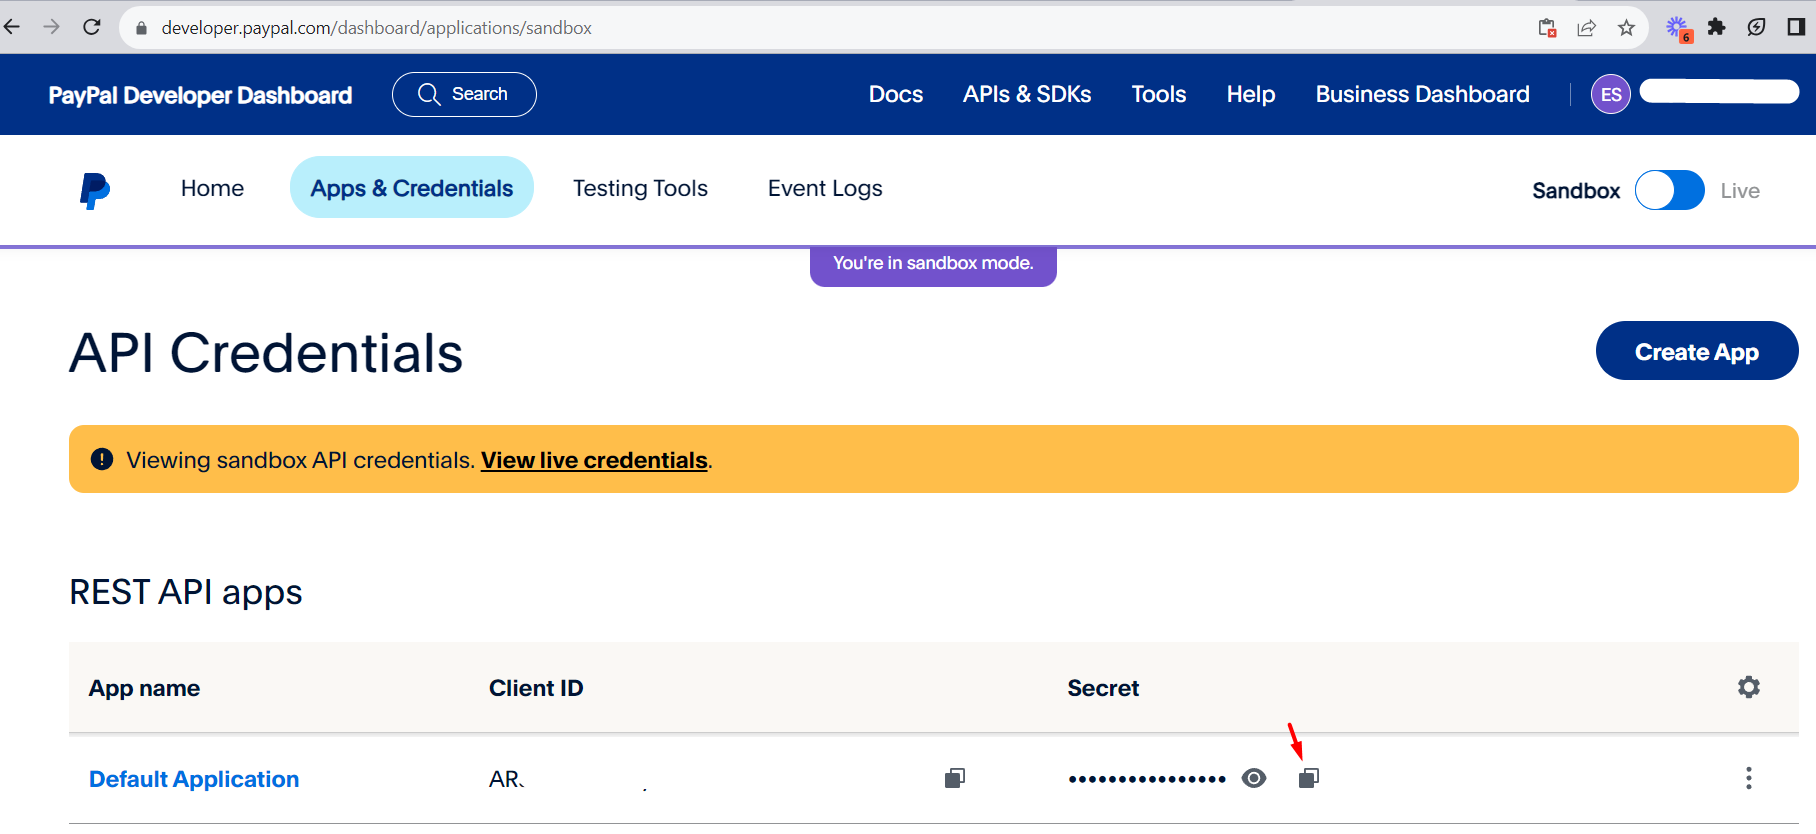Viewport: 1816px width, 834px height.
Task: Go forward in browser history
Action: point(52,27)
